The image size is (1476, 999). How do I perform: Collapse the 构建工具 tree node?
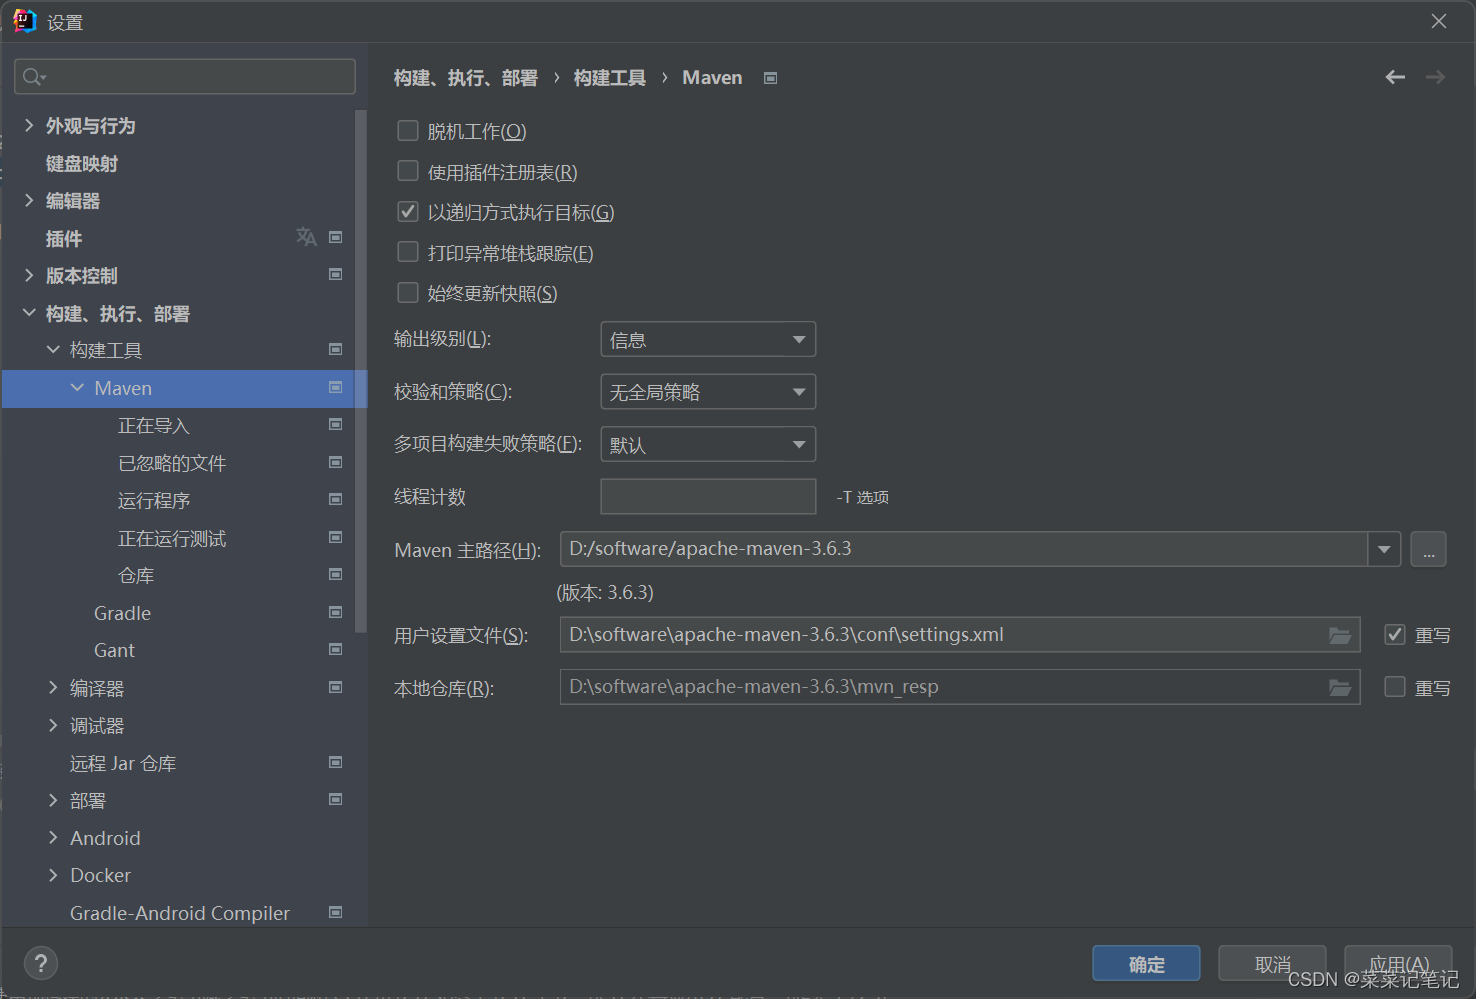click(53, 349)
